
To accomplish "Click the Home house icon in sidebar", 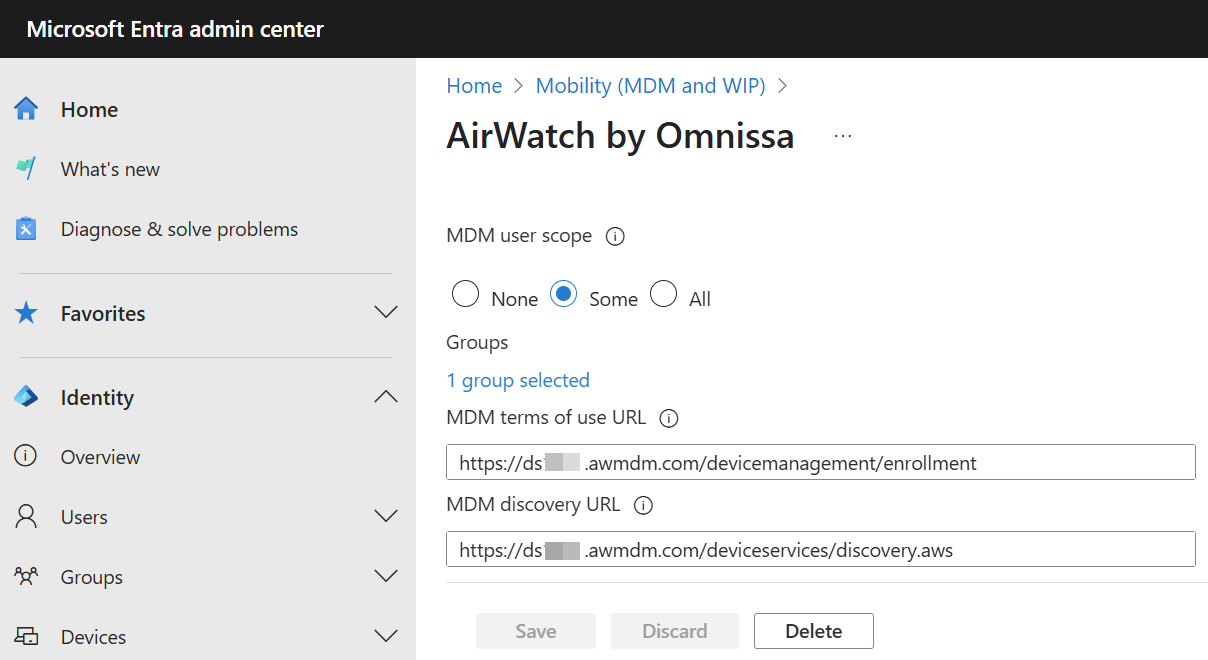I will pos(26,109).
